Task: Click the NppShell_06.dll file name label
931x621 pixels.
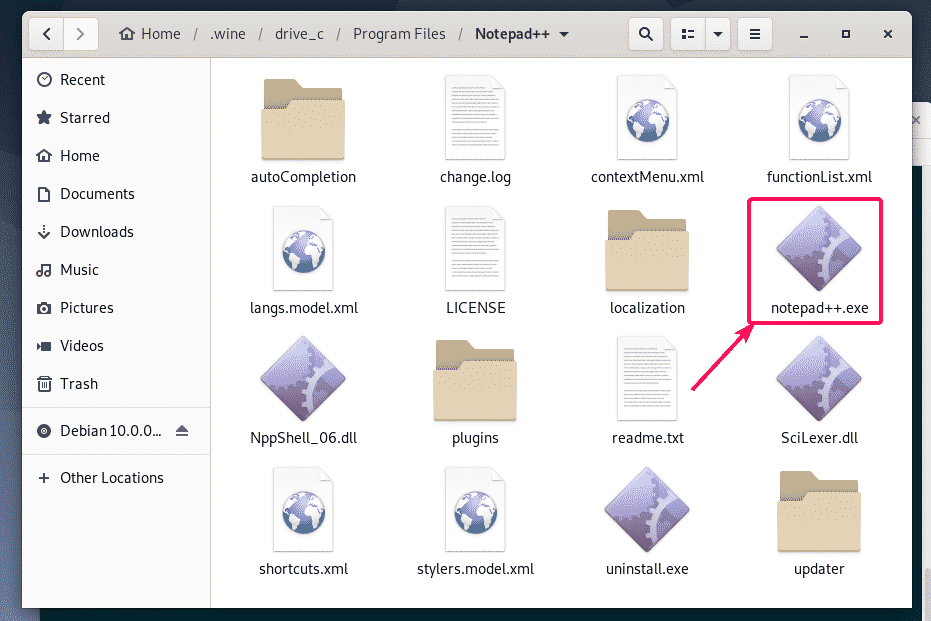Action: point(303,438)
